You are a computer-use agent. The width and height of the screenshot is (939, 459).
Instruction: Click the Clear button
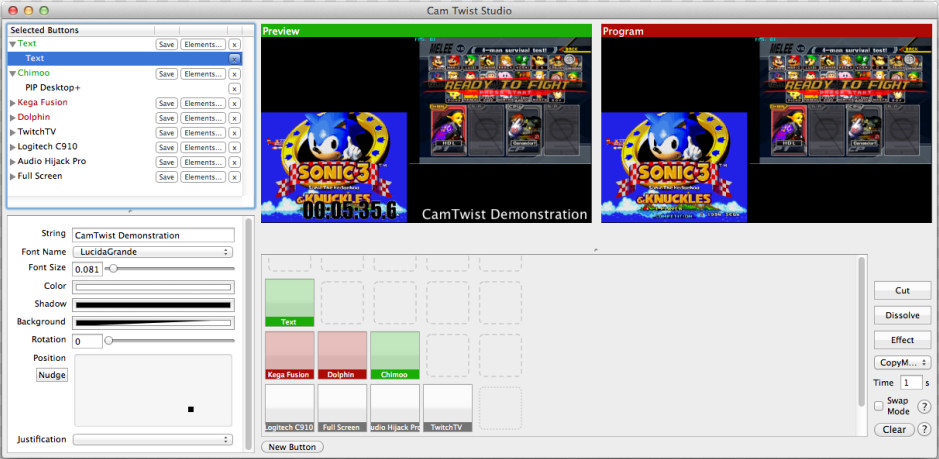(894, 430)
